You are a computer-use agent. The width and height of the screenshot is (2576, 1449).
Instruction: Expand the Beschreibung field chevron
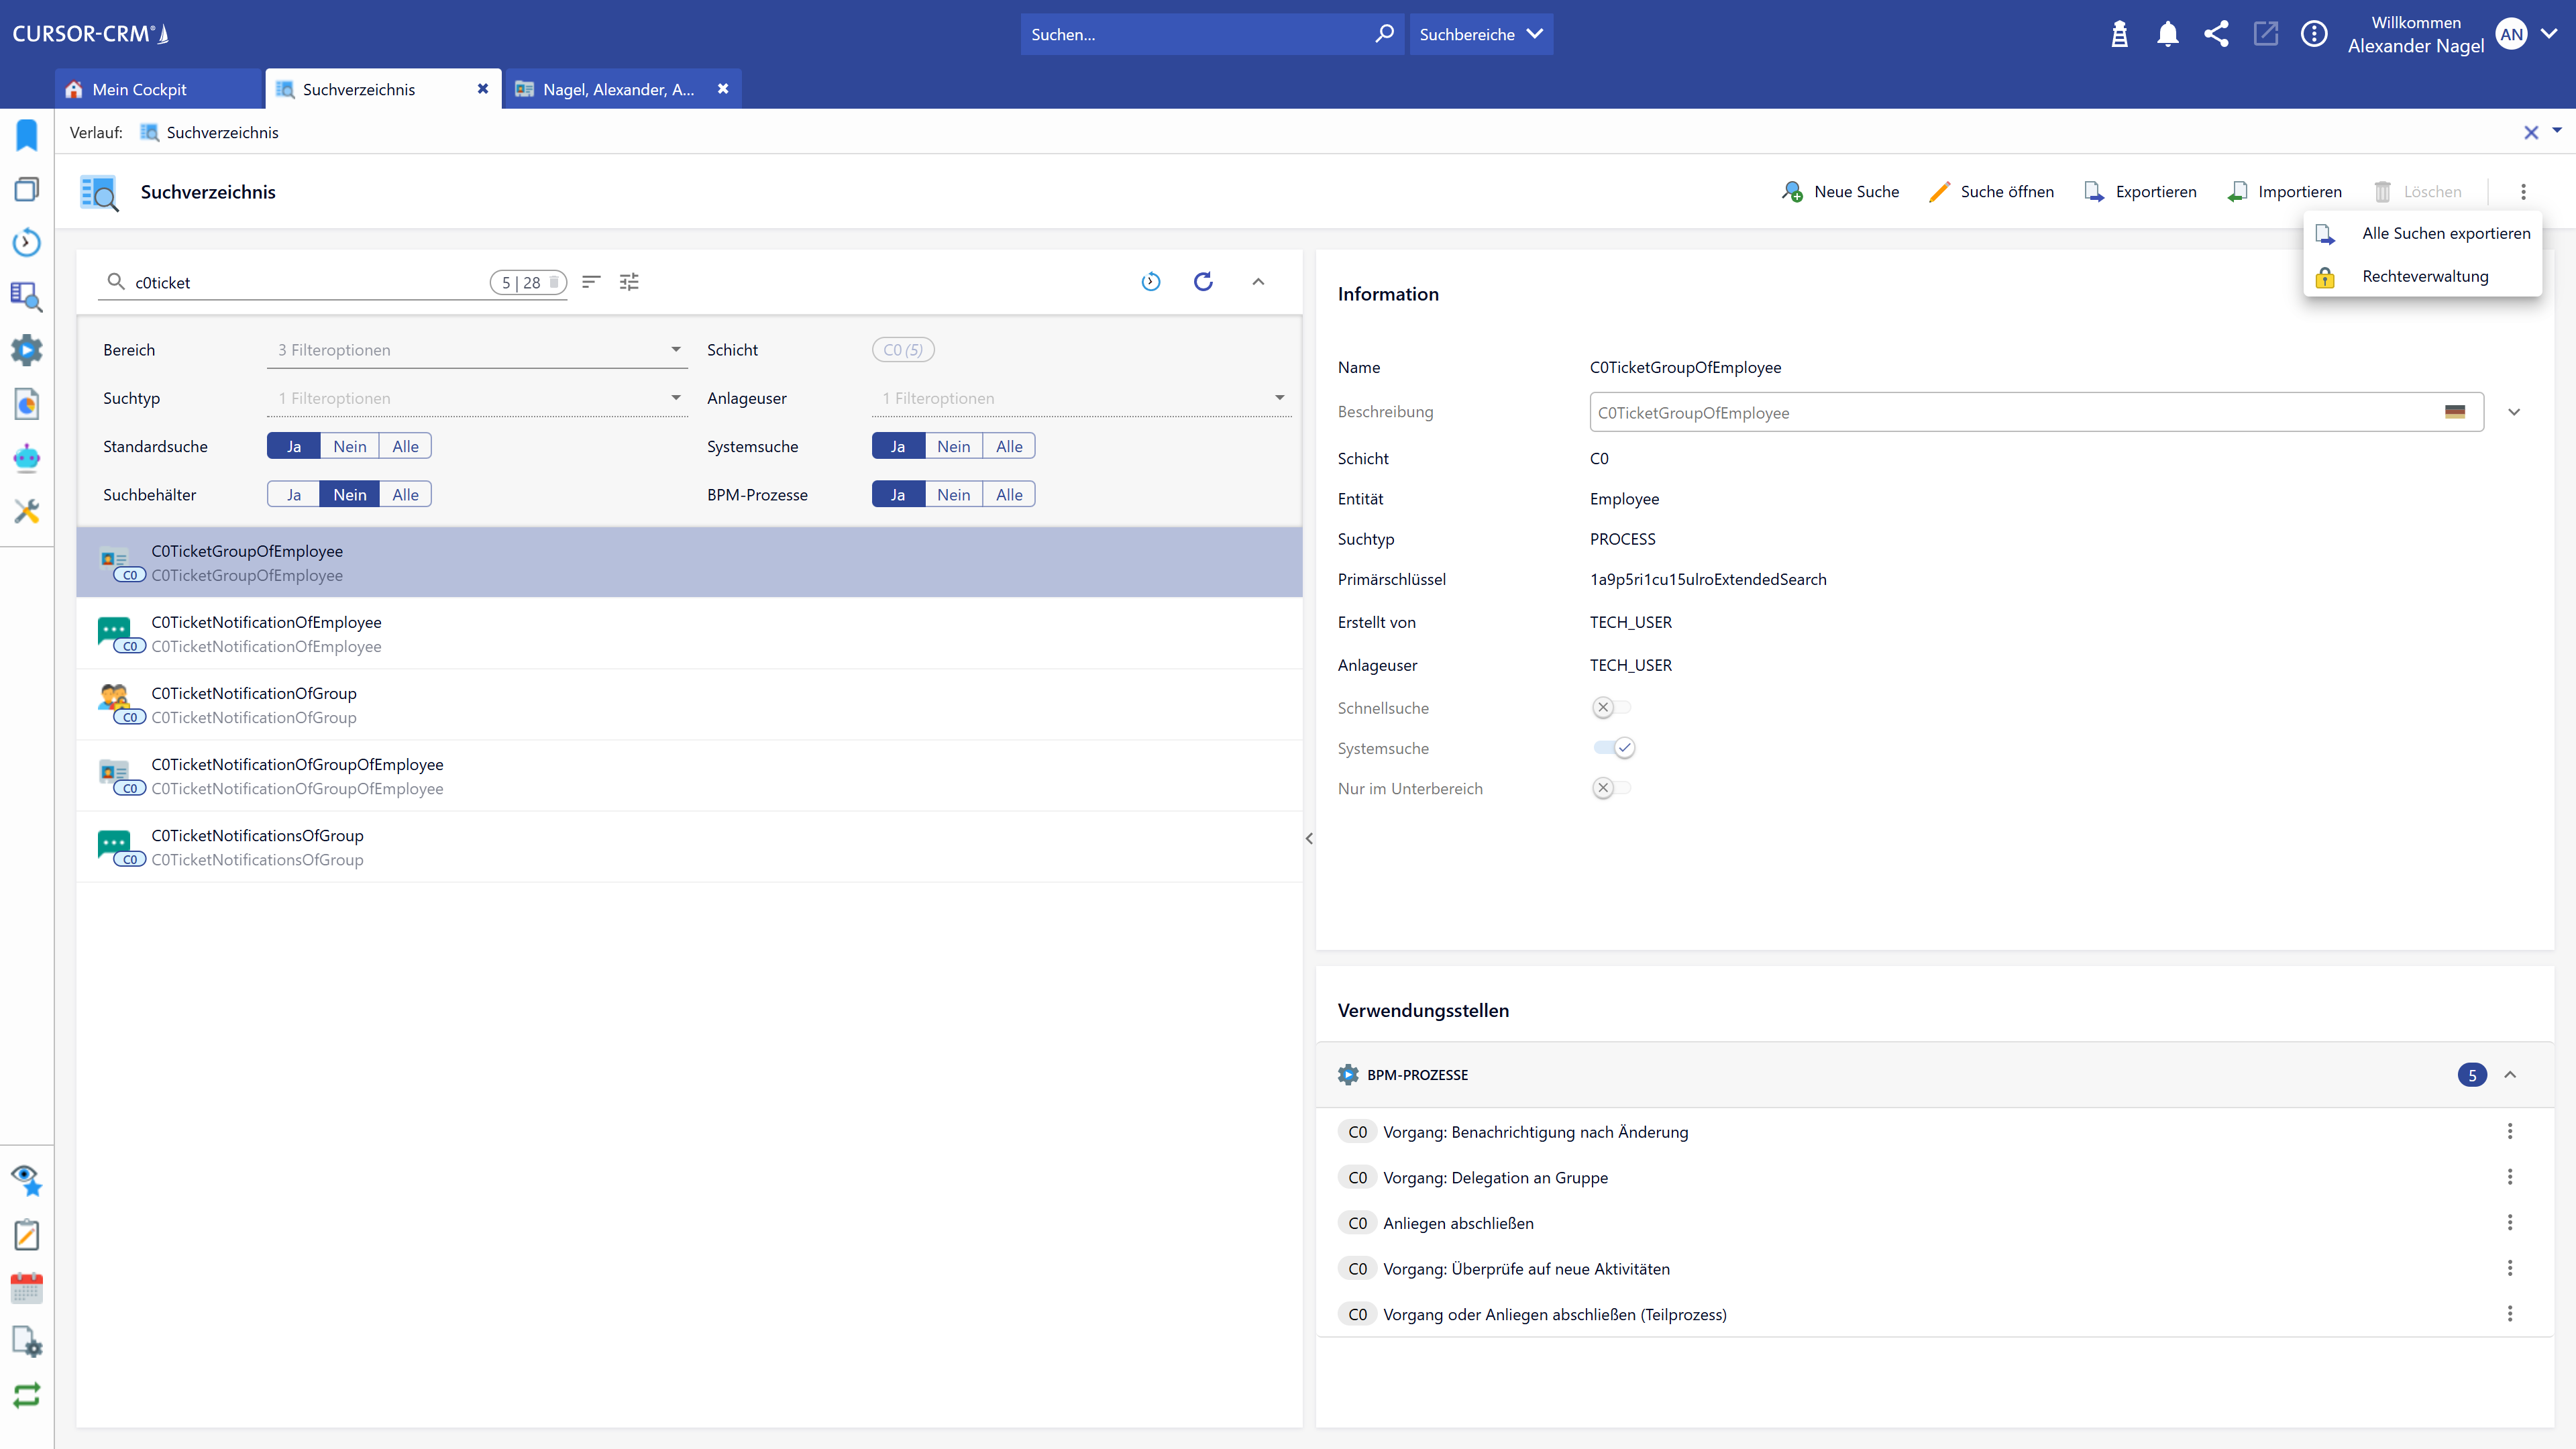click(2514, 412)
